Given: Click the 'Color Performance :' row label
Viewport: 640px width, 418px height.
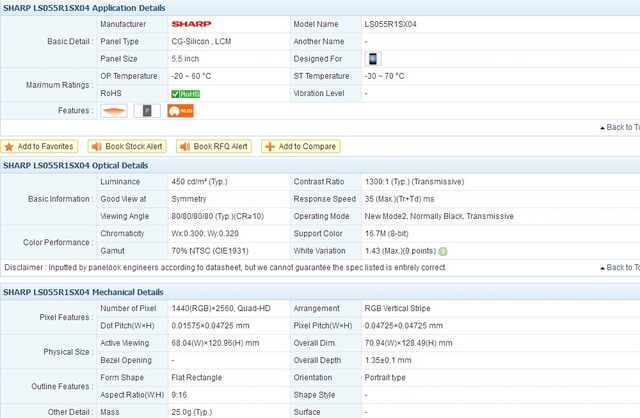Looking at the screenshot, I should (58, 242).
